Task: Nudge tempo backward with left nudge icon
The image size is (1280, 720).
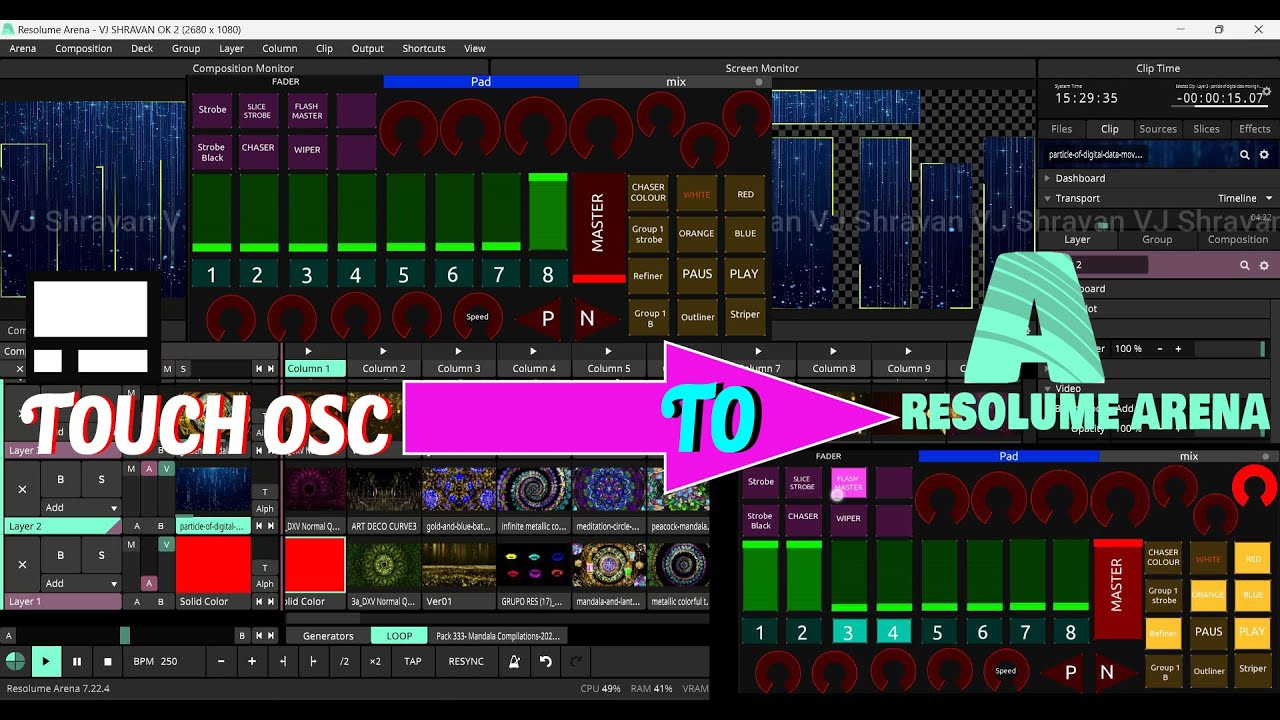Action: pyautogui.click(x=283, y=661)
